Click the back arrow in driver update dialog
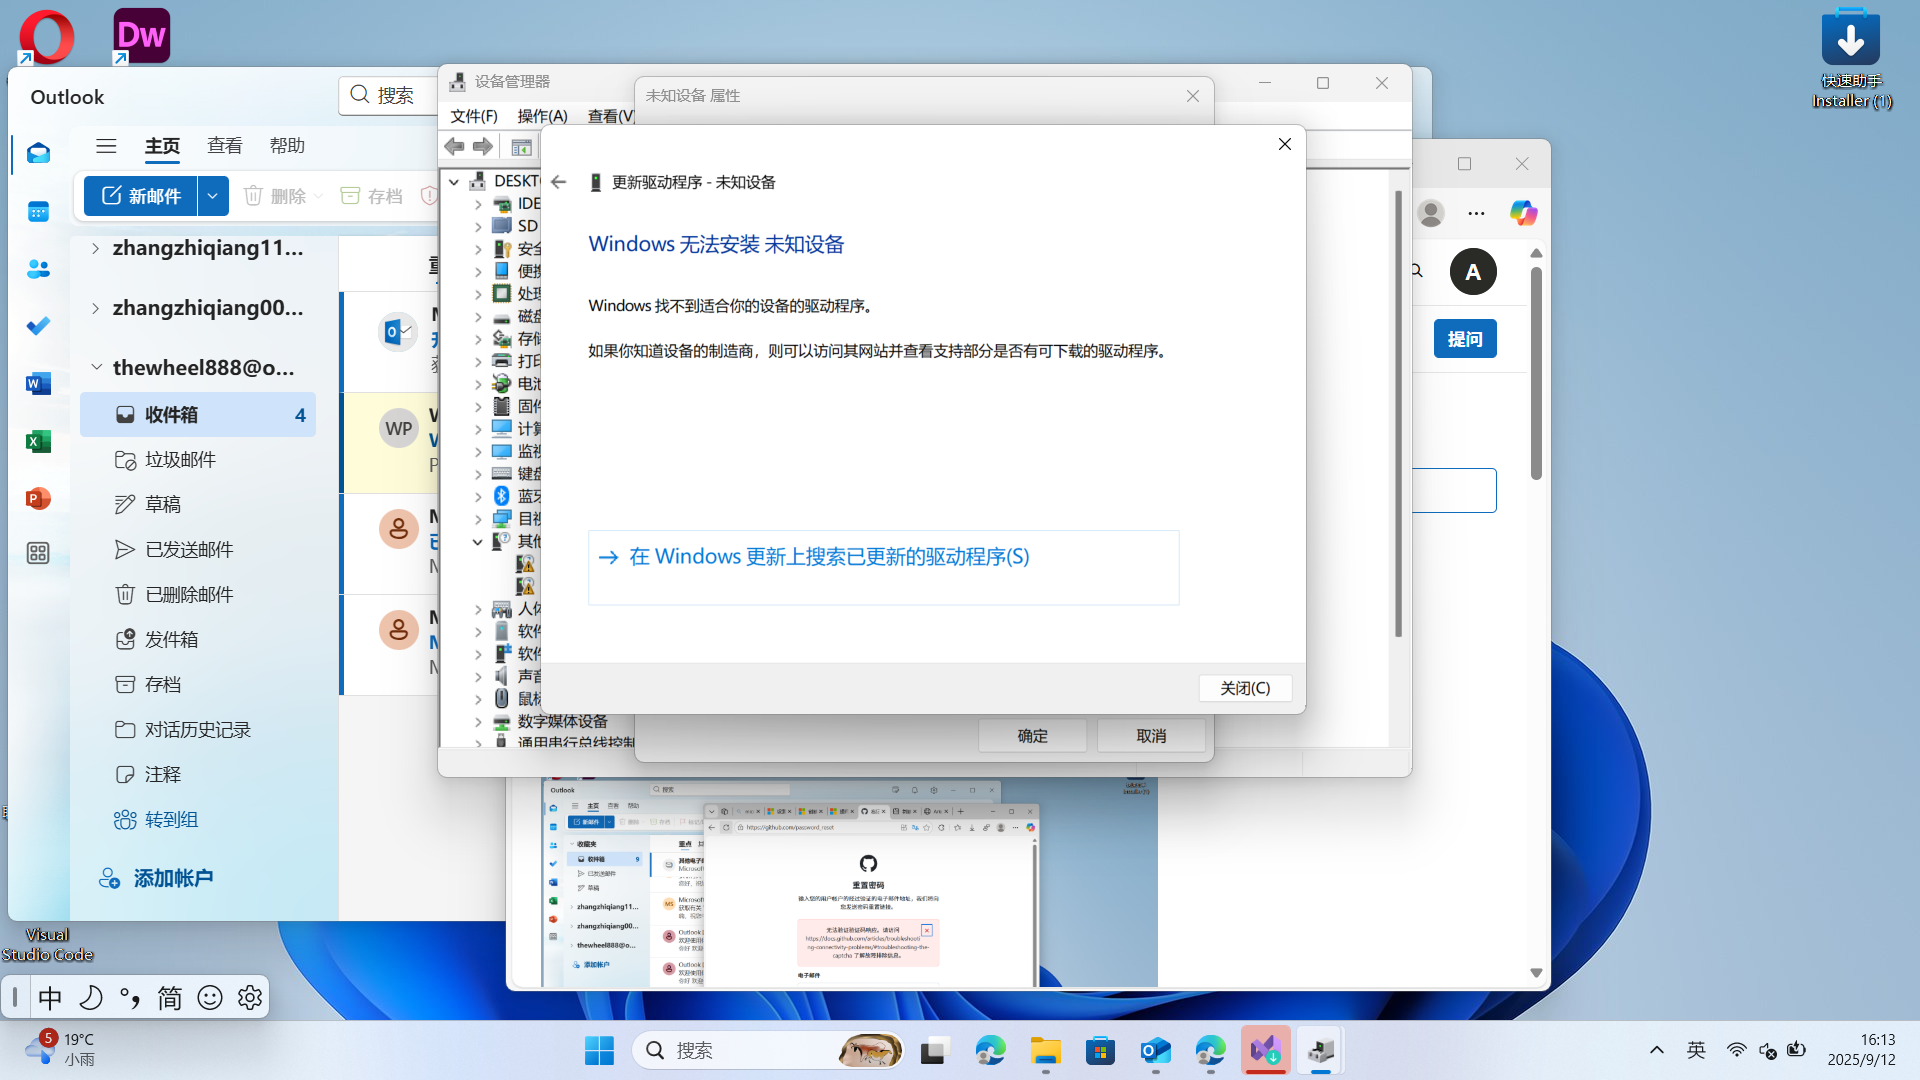Viewport: 1920px width, 1080px height. [x=559, y=182]
